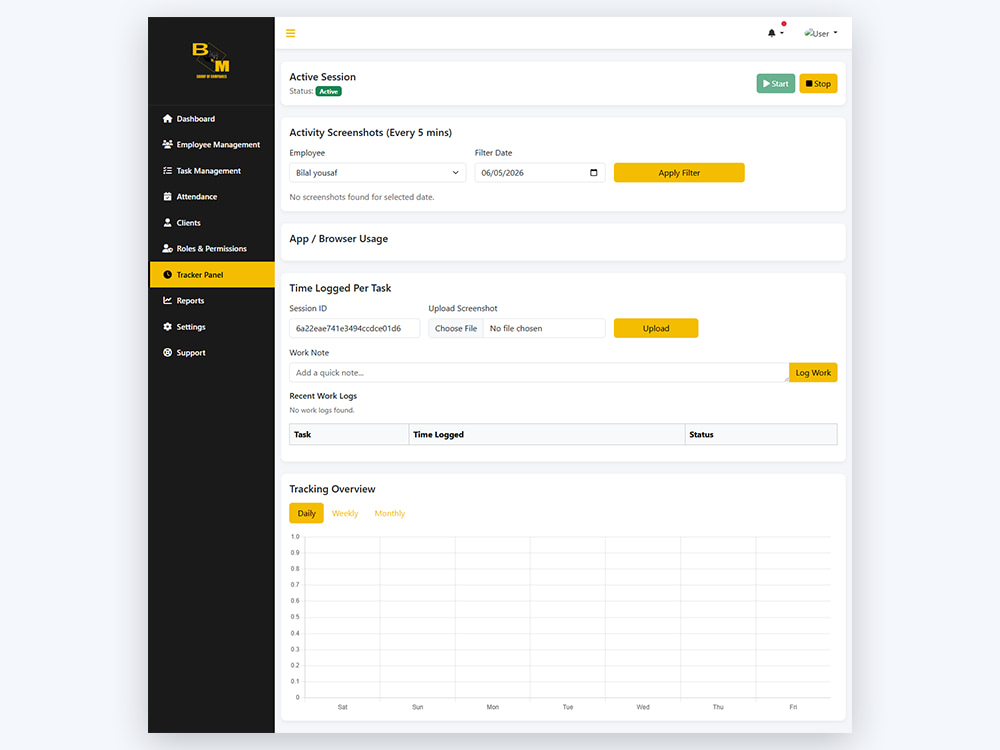This screenshot has height=750, width=1000.
Task: Switch to Monthly overview tab
Action: (x=390, y=513)
